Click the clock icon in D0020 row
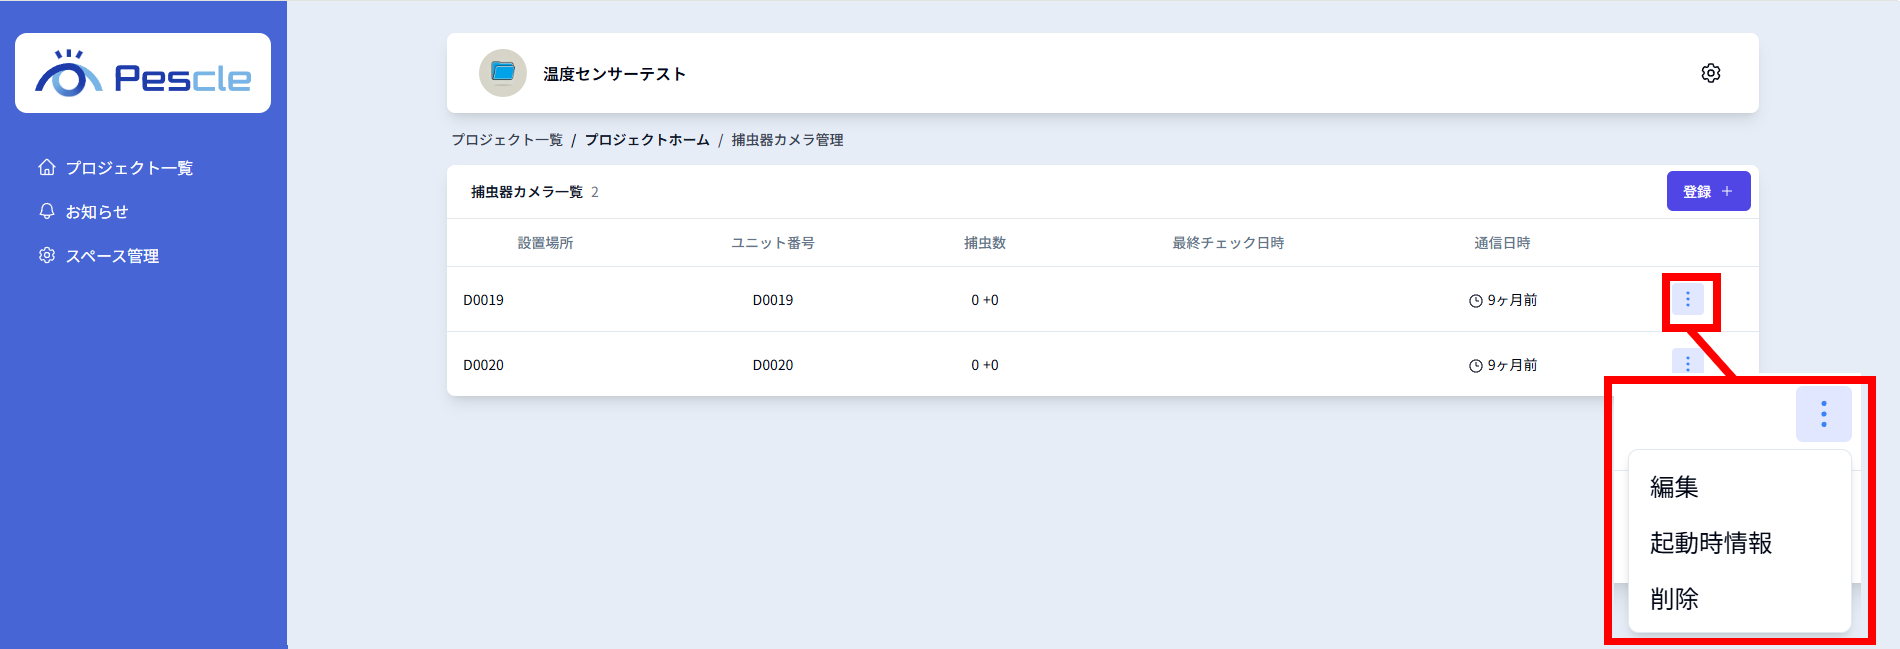The image size is (1900, 649). tap(1475, 366)
